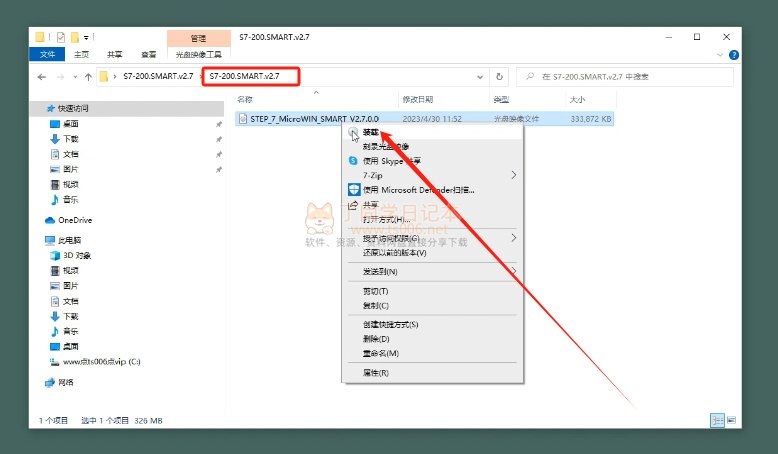Open the www点ts006点vip (C:) drive

click(x=101, y=362)
